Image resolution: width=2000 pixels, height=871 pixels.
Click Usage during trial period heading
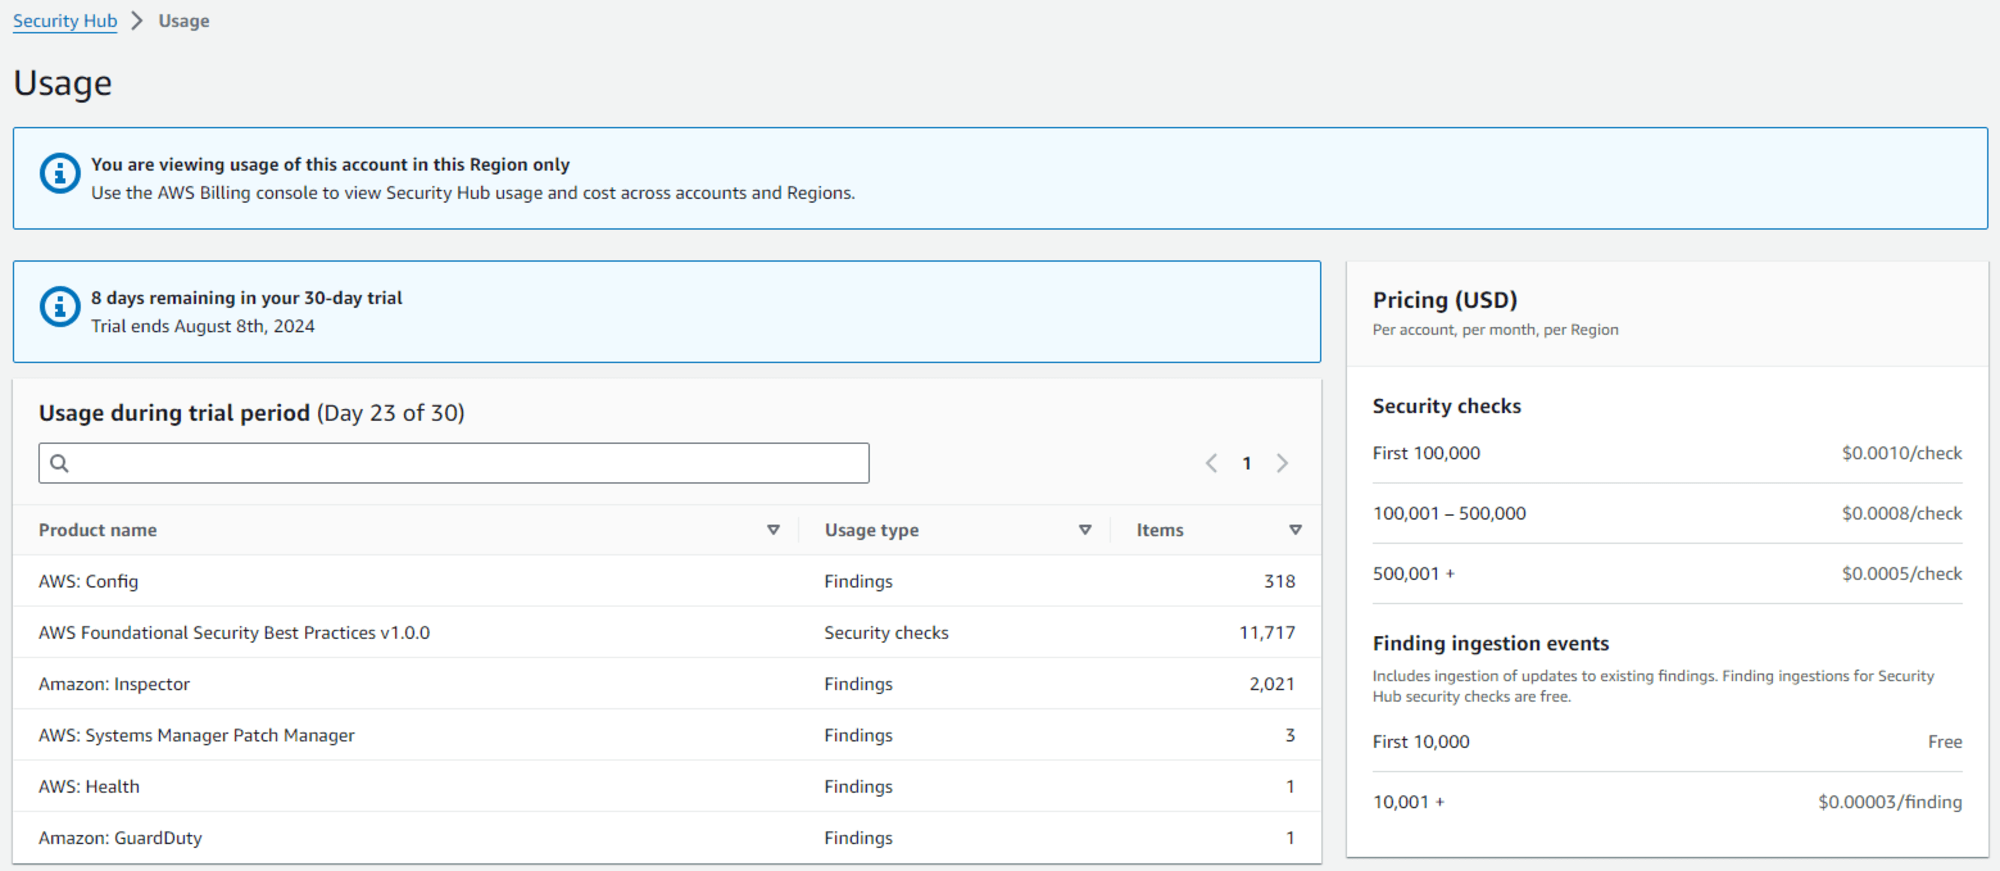(252, 413)
